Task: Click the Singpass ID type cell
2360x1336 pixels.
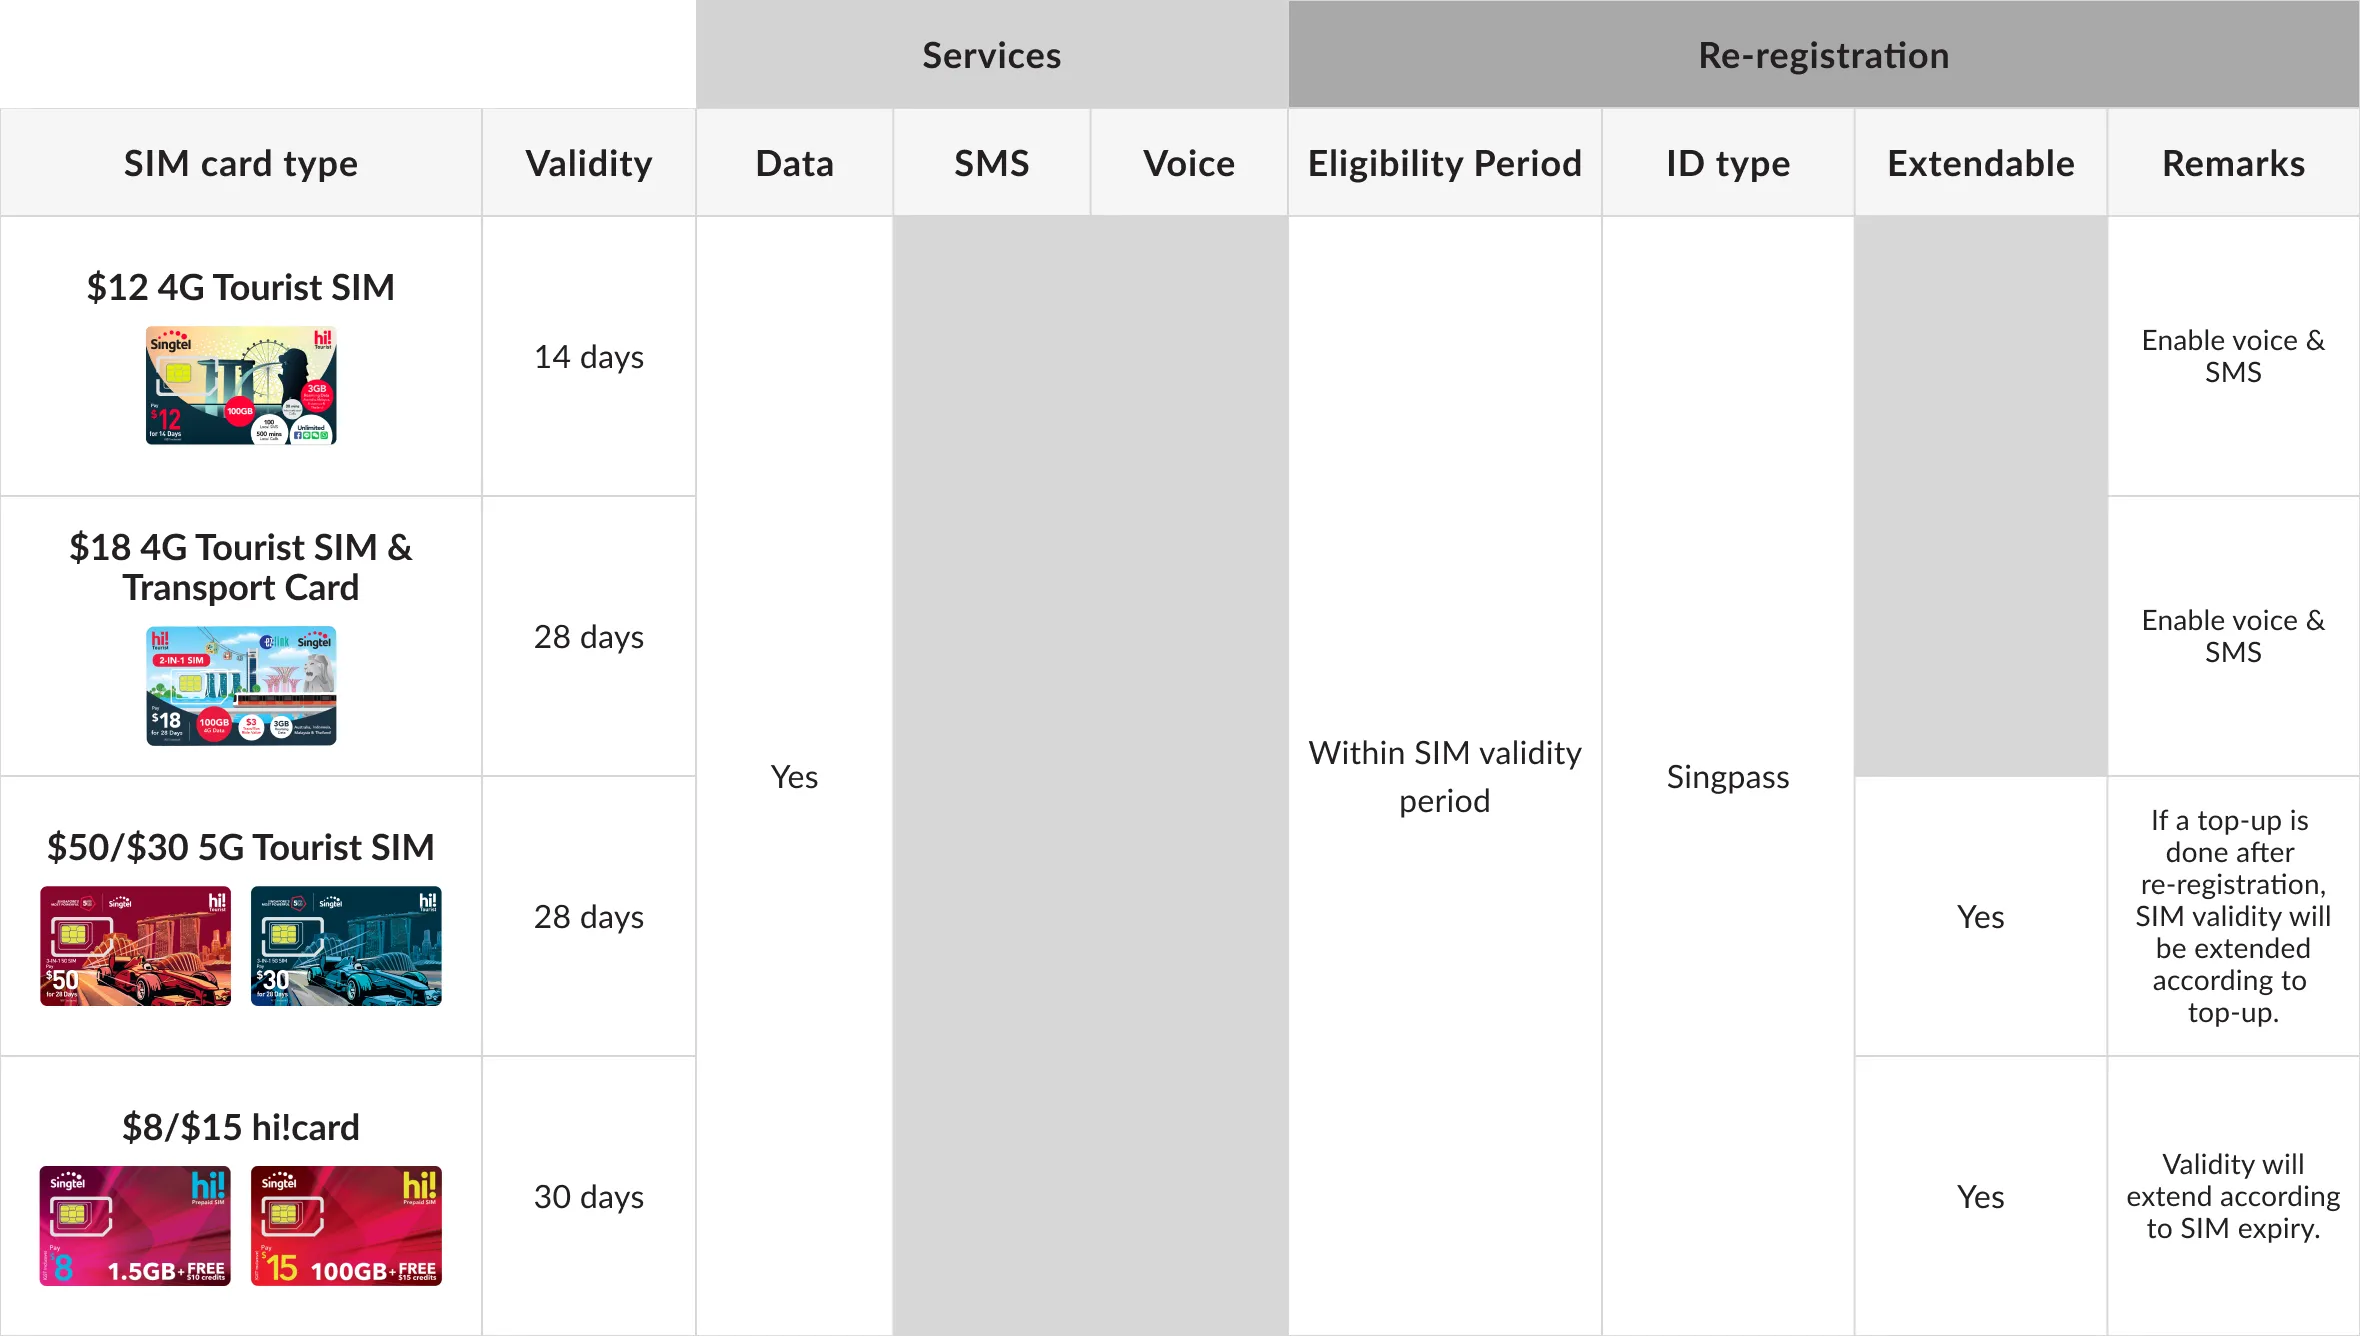Action: [x=1728, y=777]
